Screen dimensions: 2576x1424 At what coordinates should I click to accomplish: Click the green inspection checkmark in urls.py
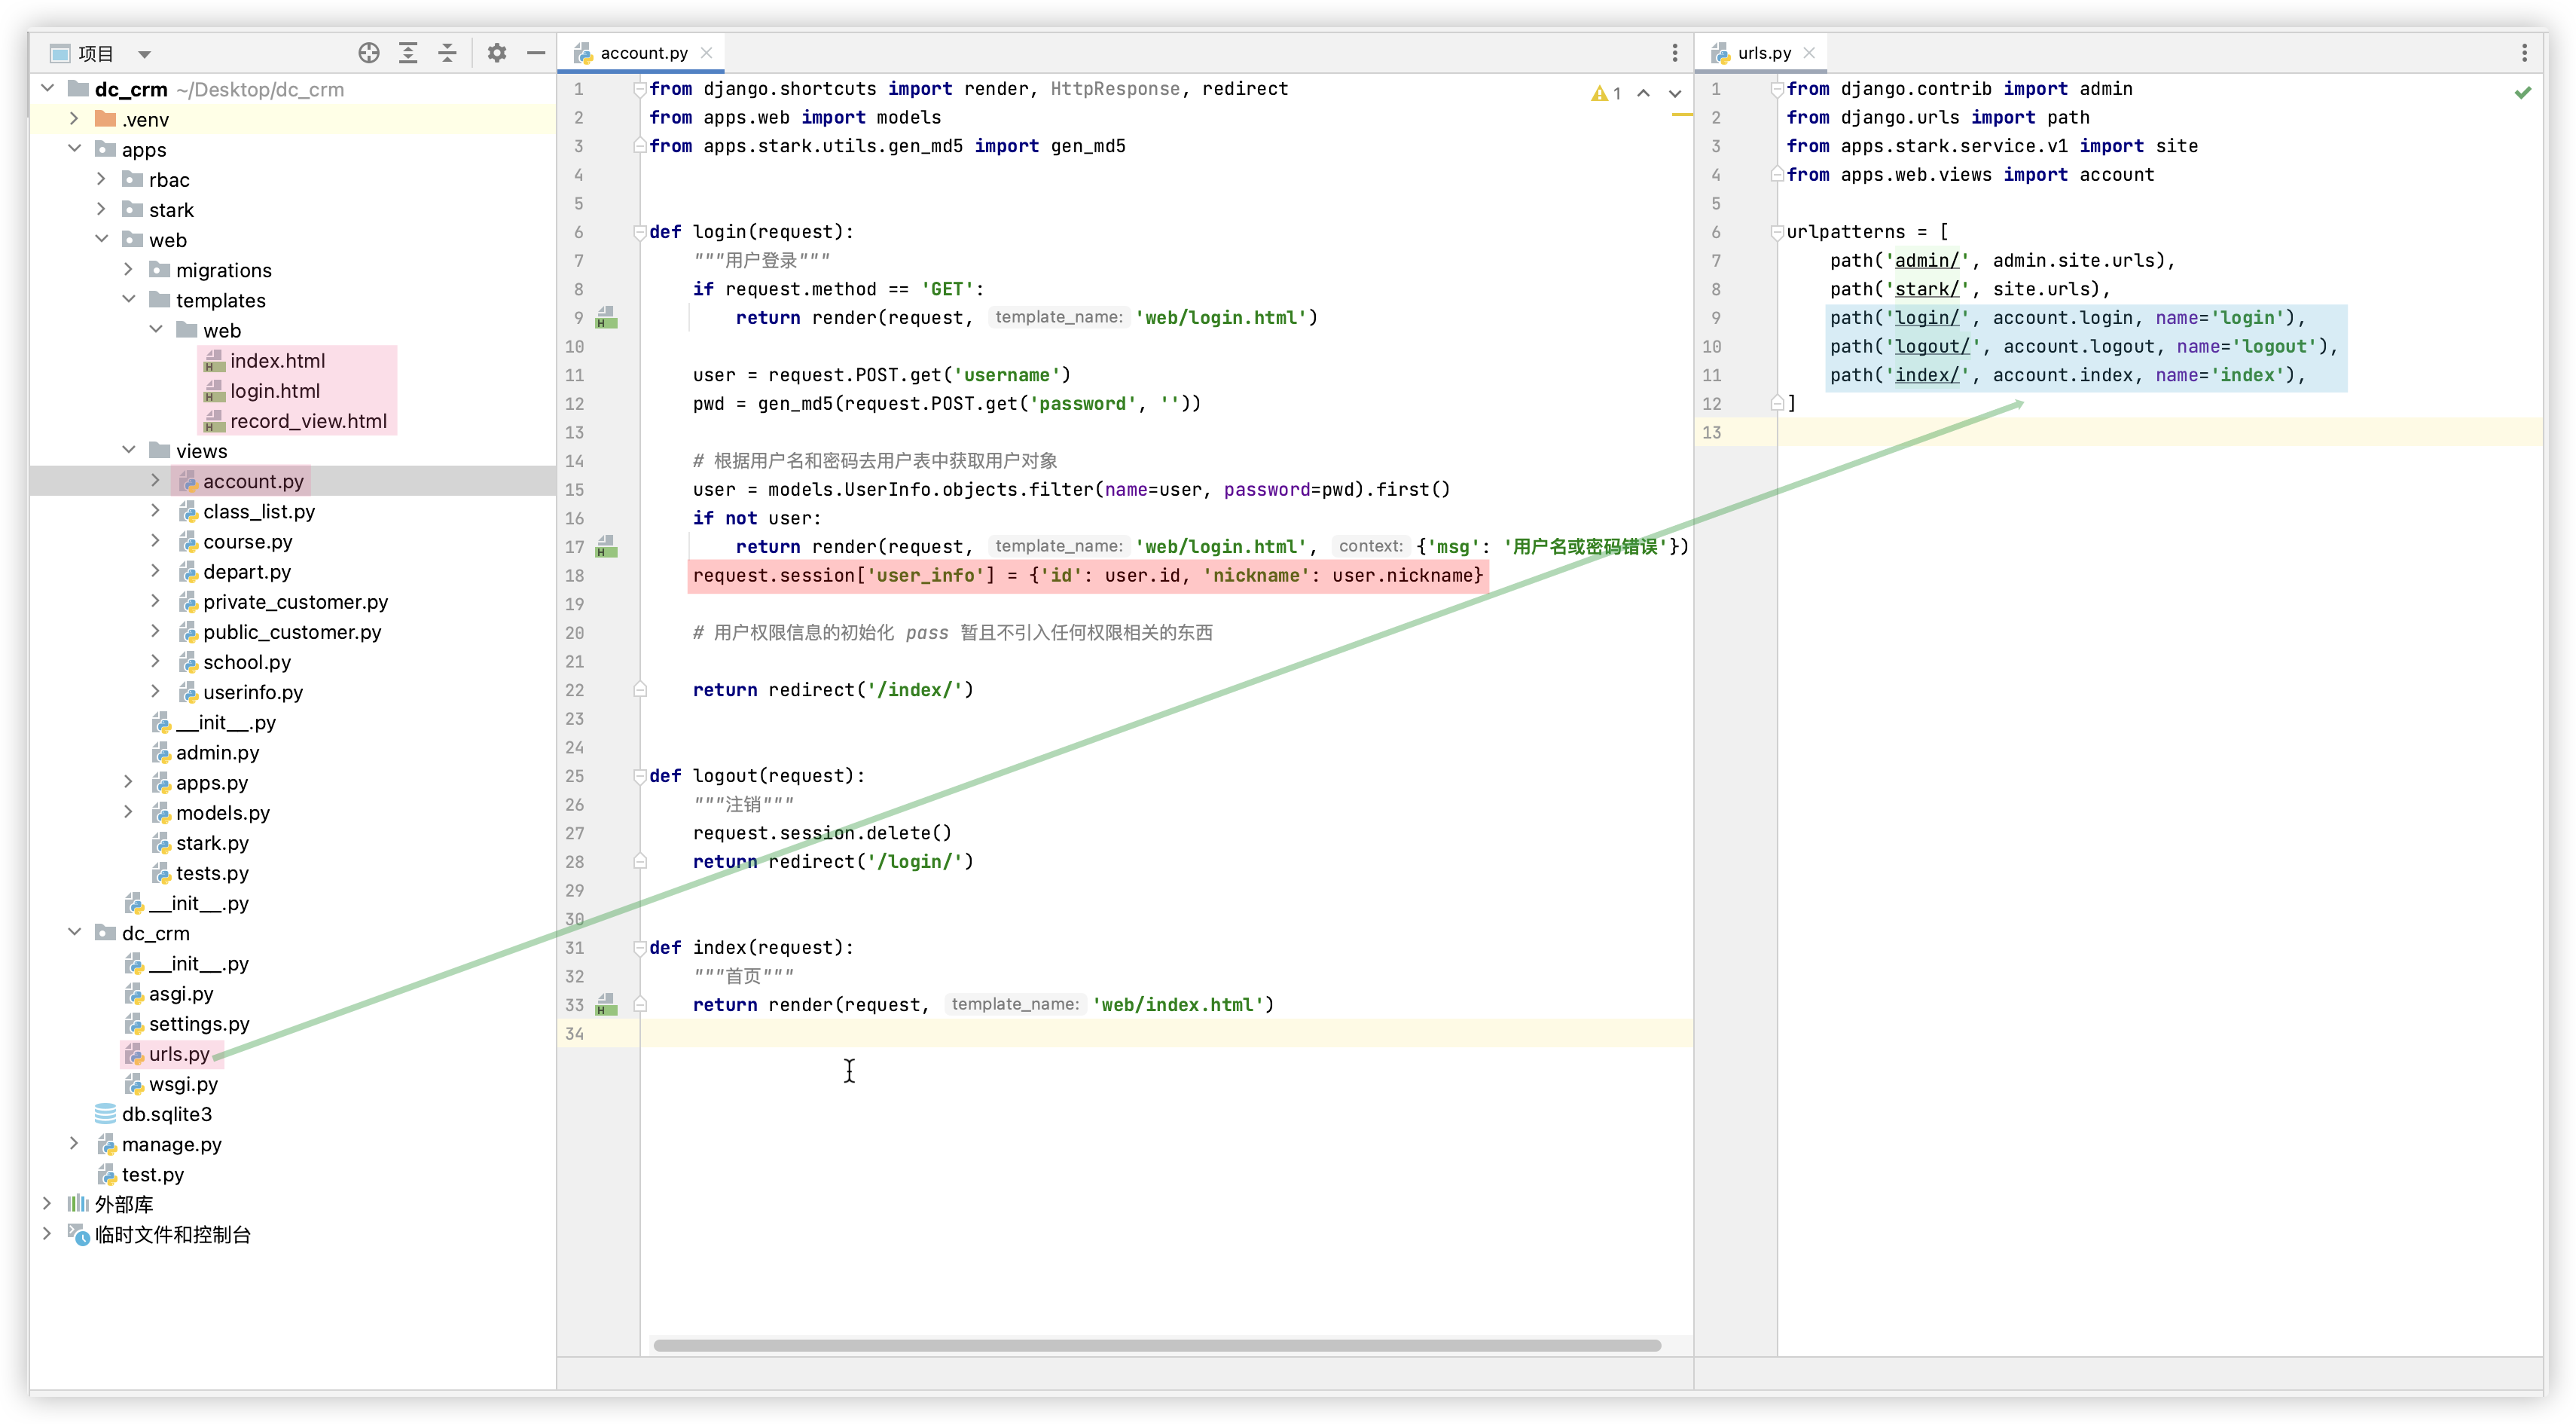[2523, 92]
